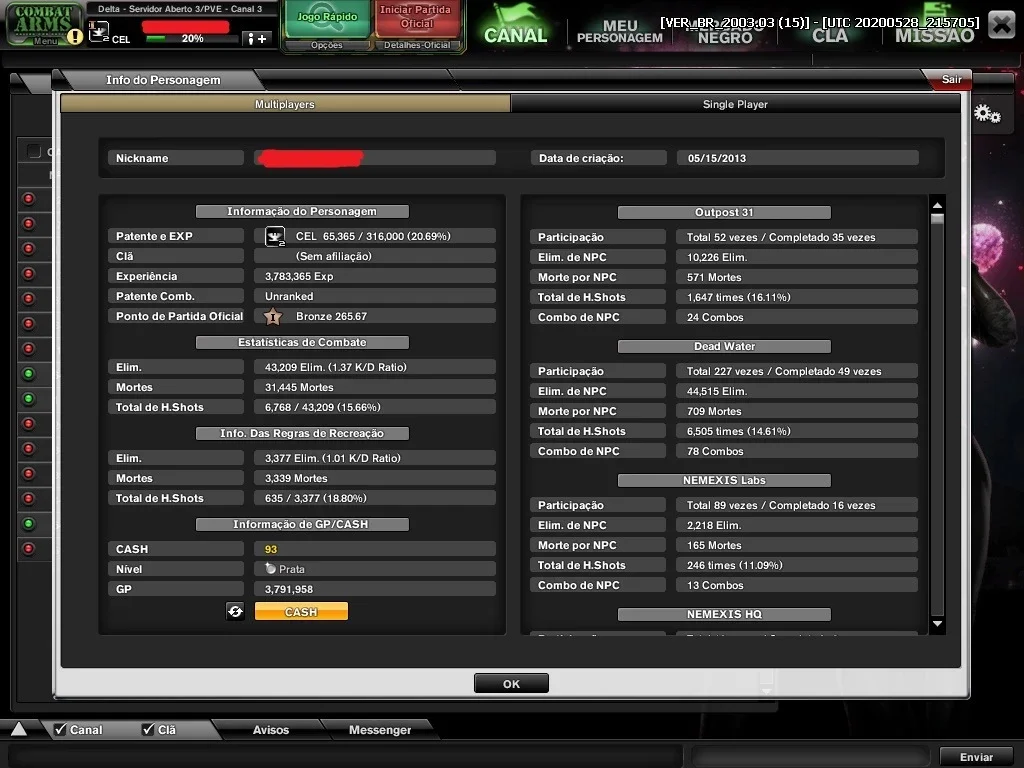Click the CASH value 93
This screenshot has width=1024, height=768.
click(271, 549)
